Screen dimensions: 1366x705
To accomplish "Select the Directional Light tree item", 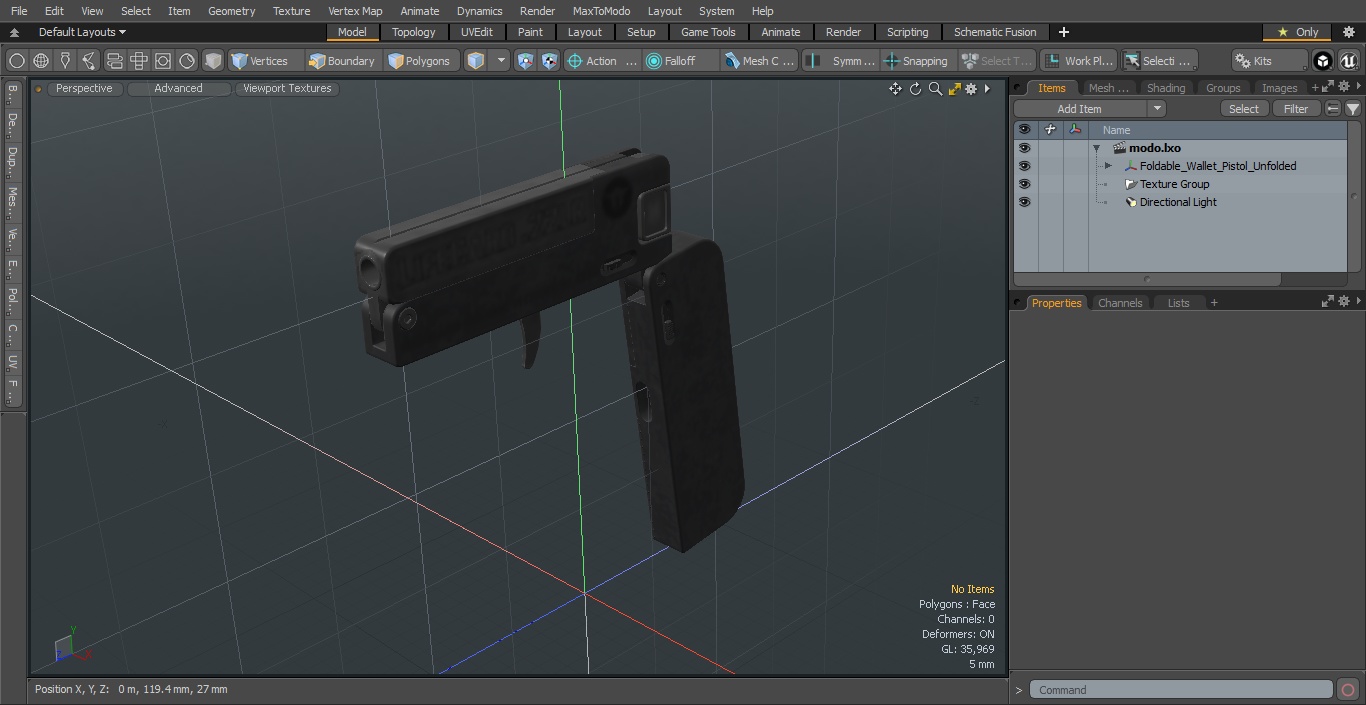I will [1178, 202].
